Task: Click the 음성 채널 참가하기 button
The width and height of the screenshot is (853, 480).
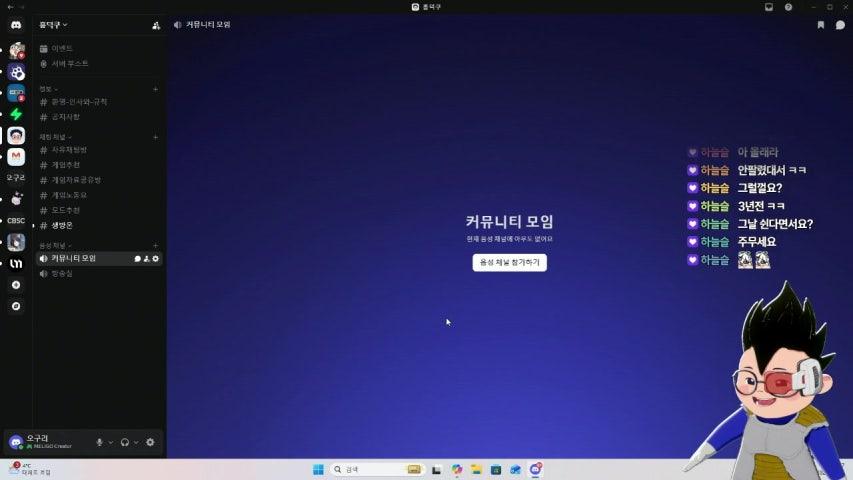Action: [x=510, y=262]
